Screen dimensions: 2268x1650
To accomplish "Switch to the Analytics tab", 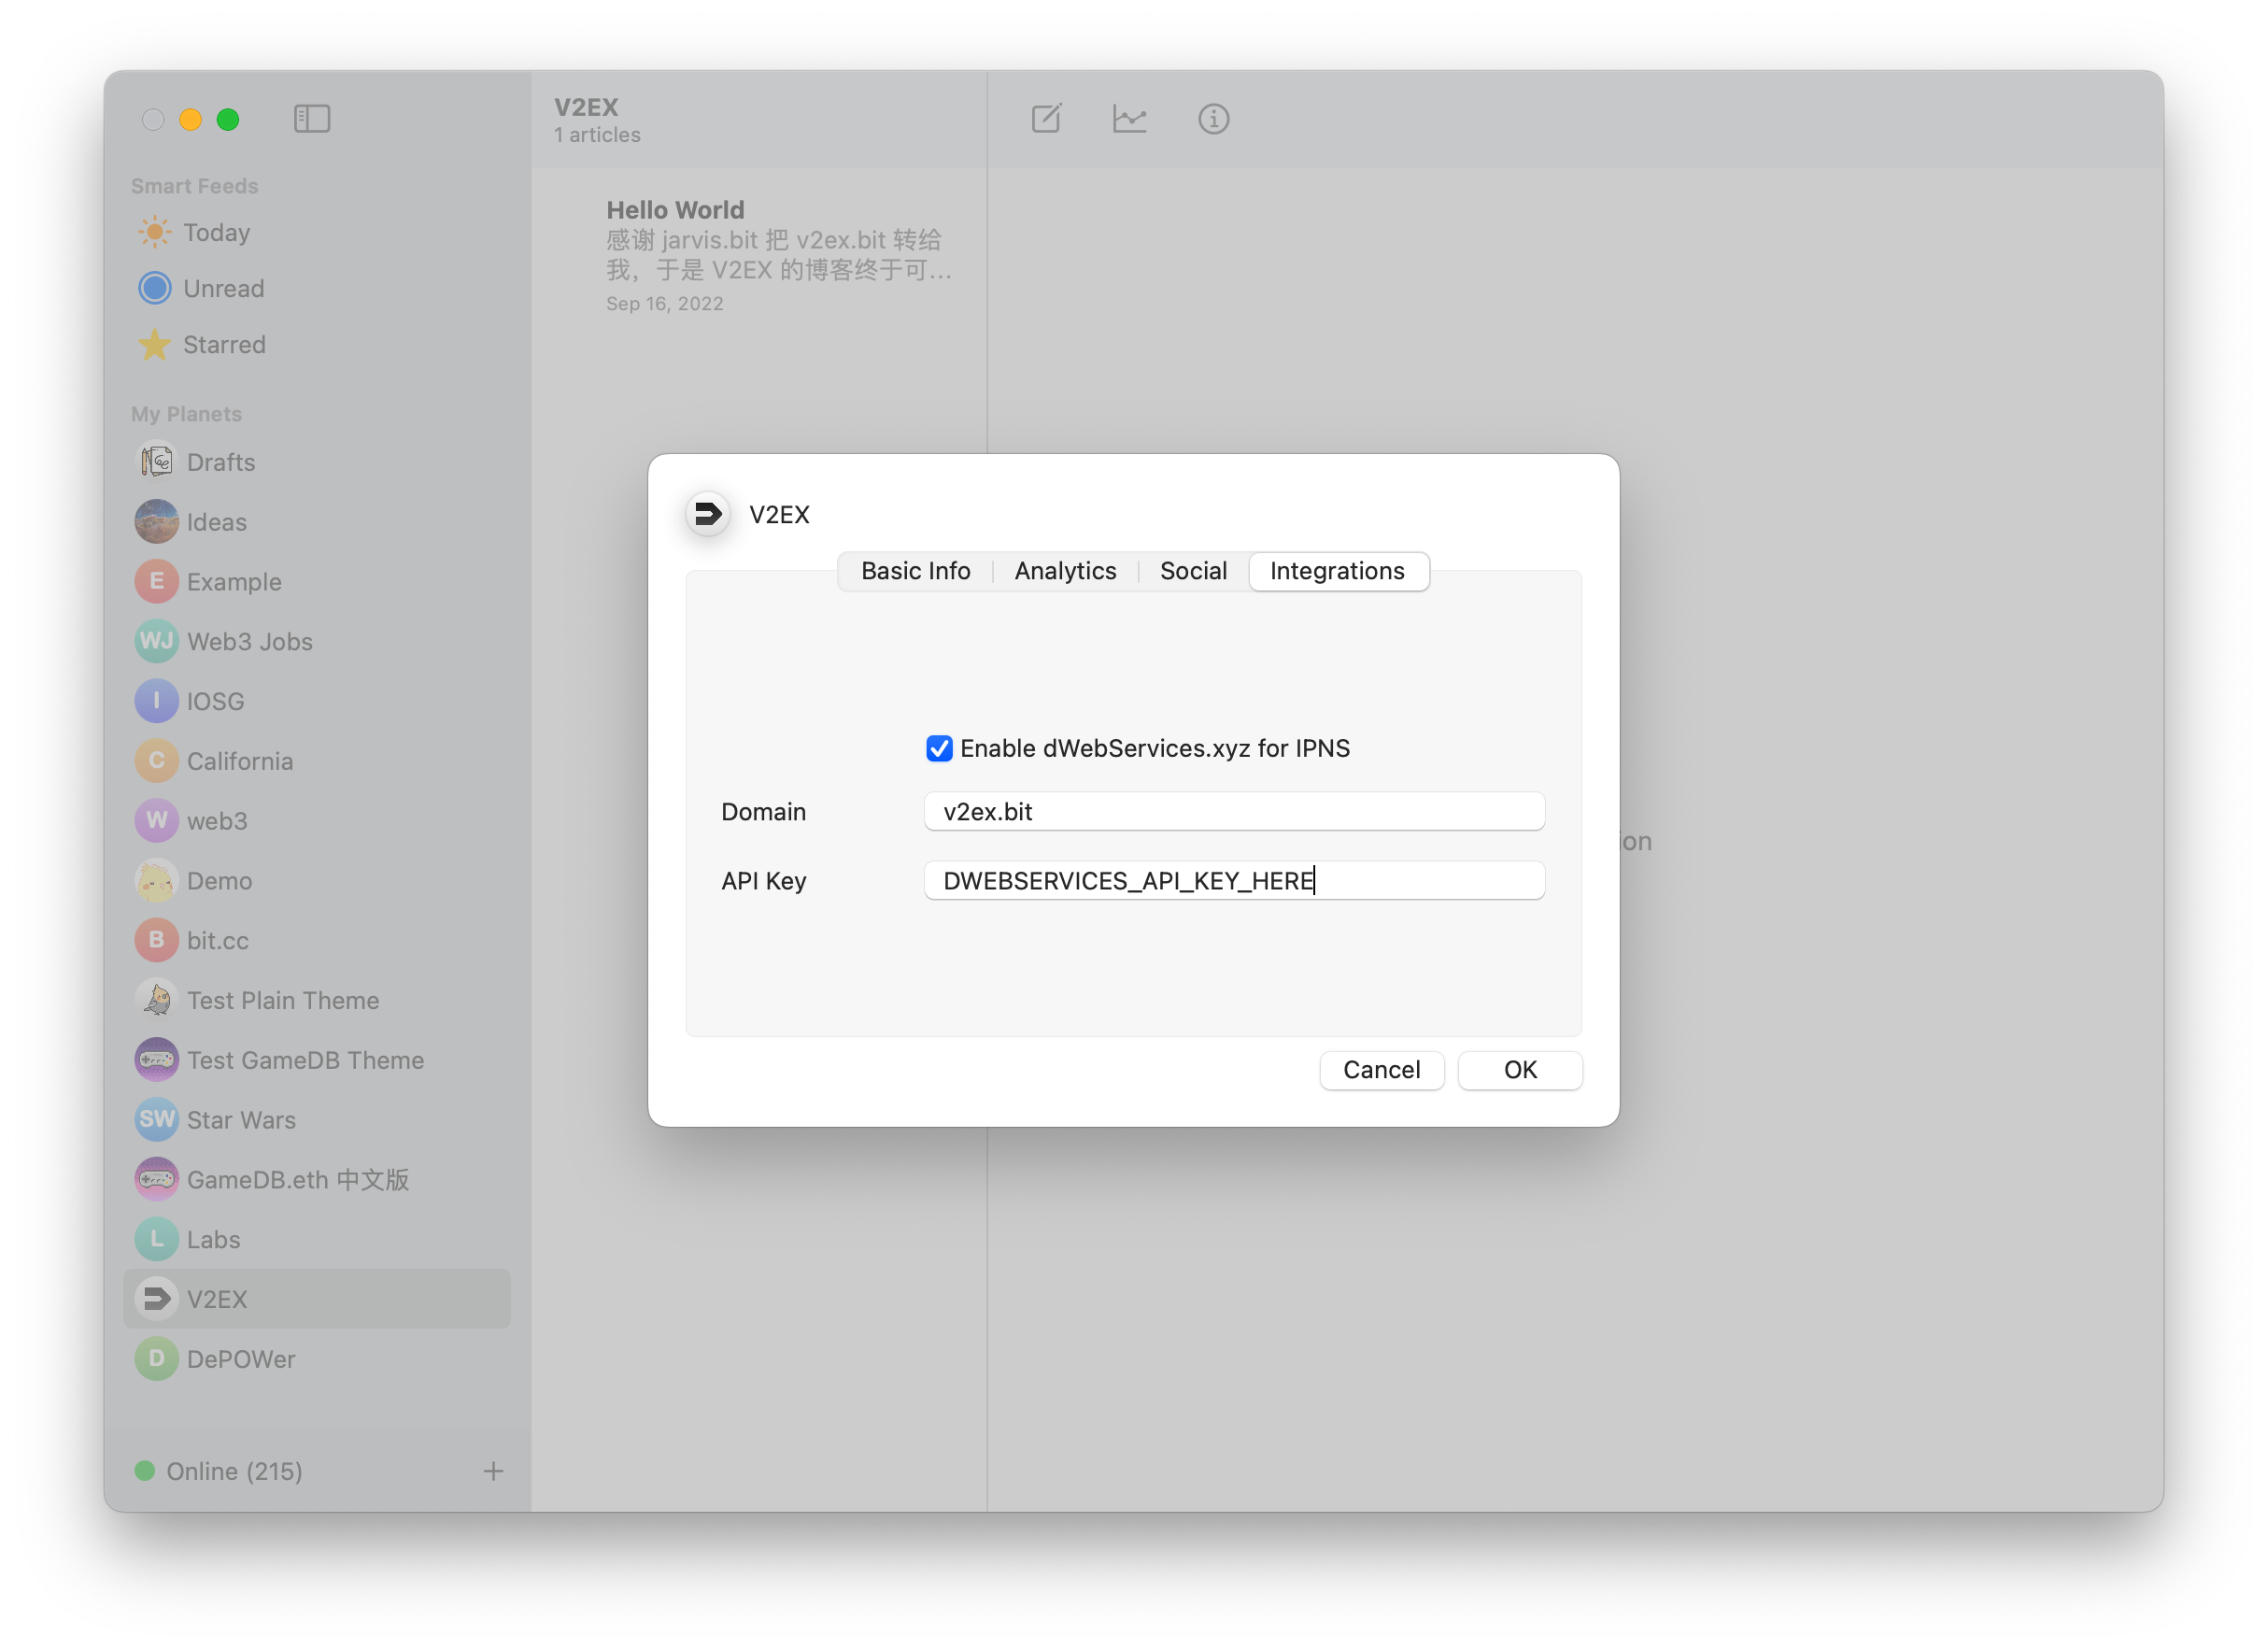I will point(1064,570).
